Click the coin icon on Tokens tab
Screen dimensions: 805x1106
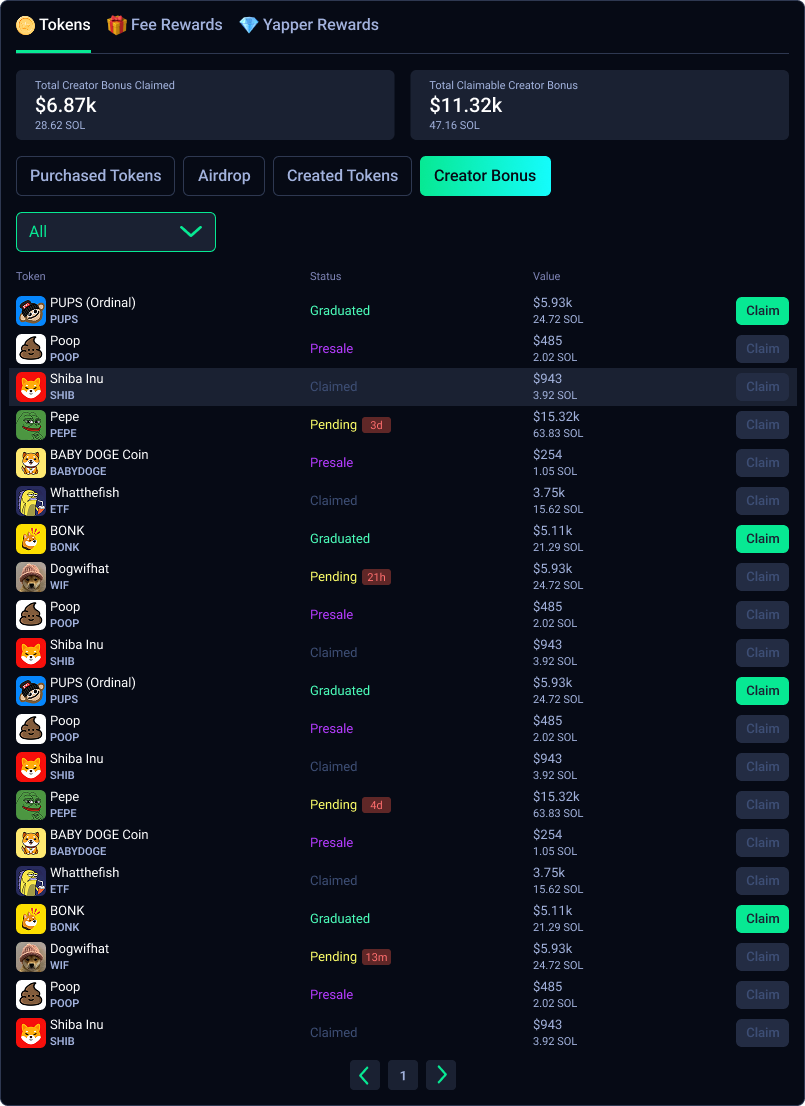26,25
